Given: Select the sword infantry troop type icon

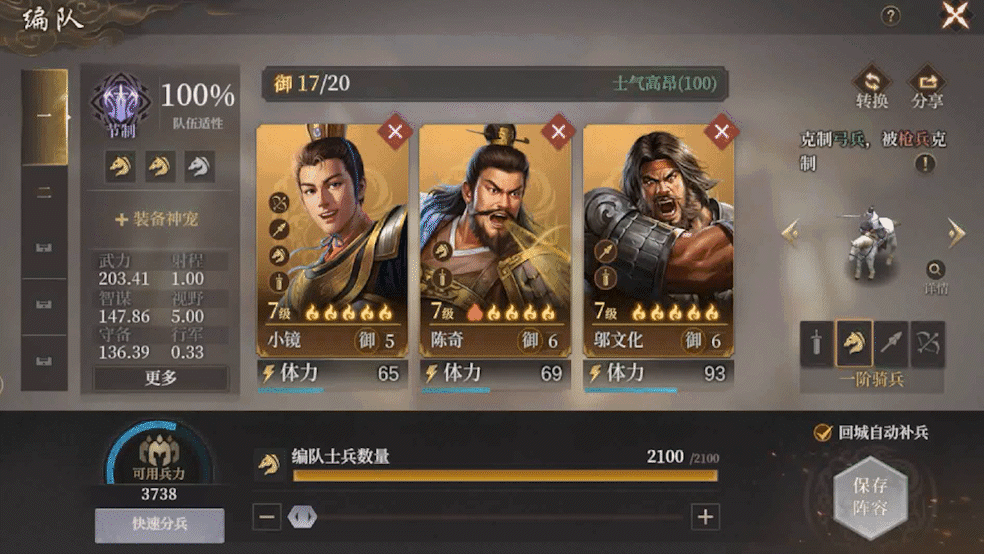Looking at the screenshot, I should point(816,343).
